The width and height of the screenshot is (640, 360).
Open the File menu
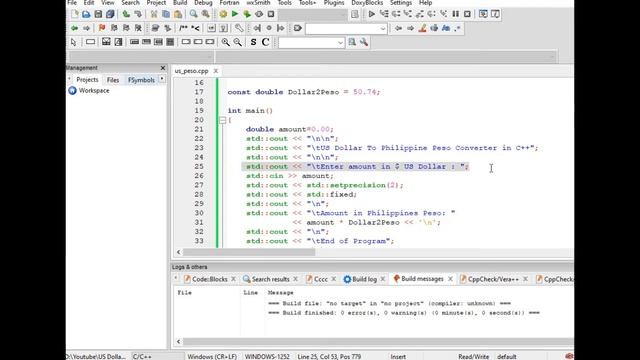pyautogui.click(x=72, y=3)
